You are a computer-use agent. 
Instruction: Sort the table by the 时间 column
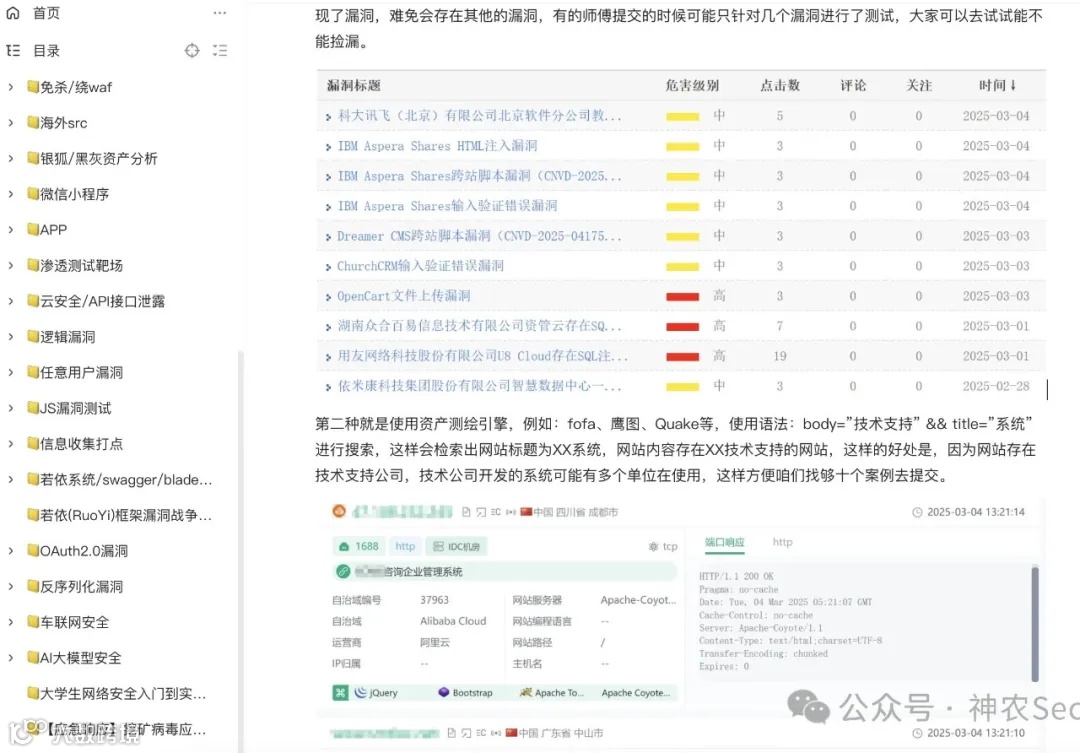(997, 85)
